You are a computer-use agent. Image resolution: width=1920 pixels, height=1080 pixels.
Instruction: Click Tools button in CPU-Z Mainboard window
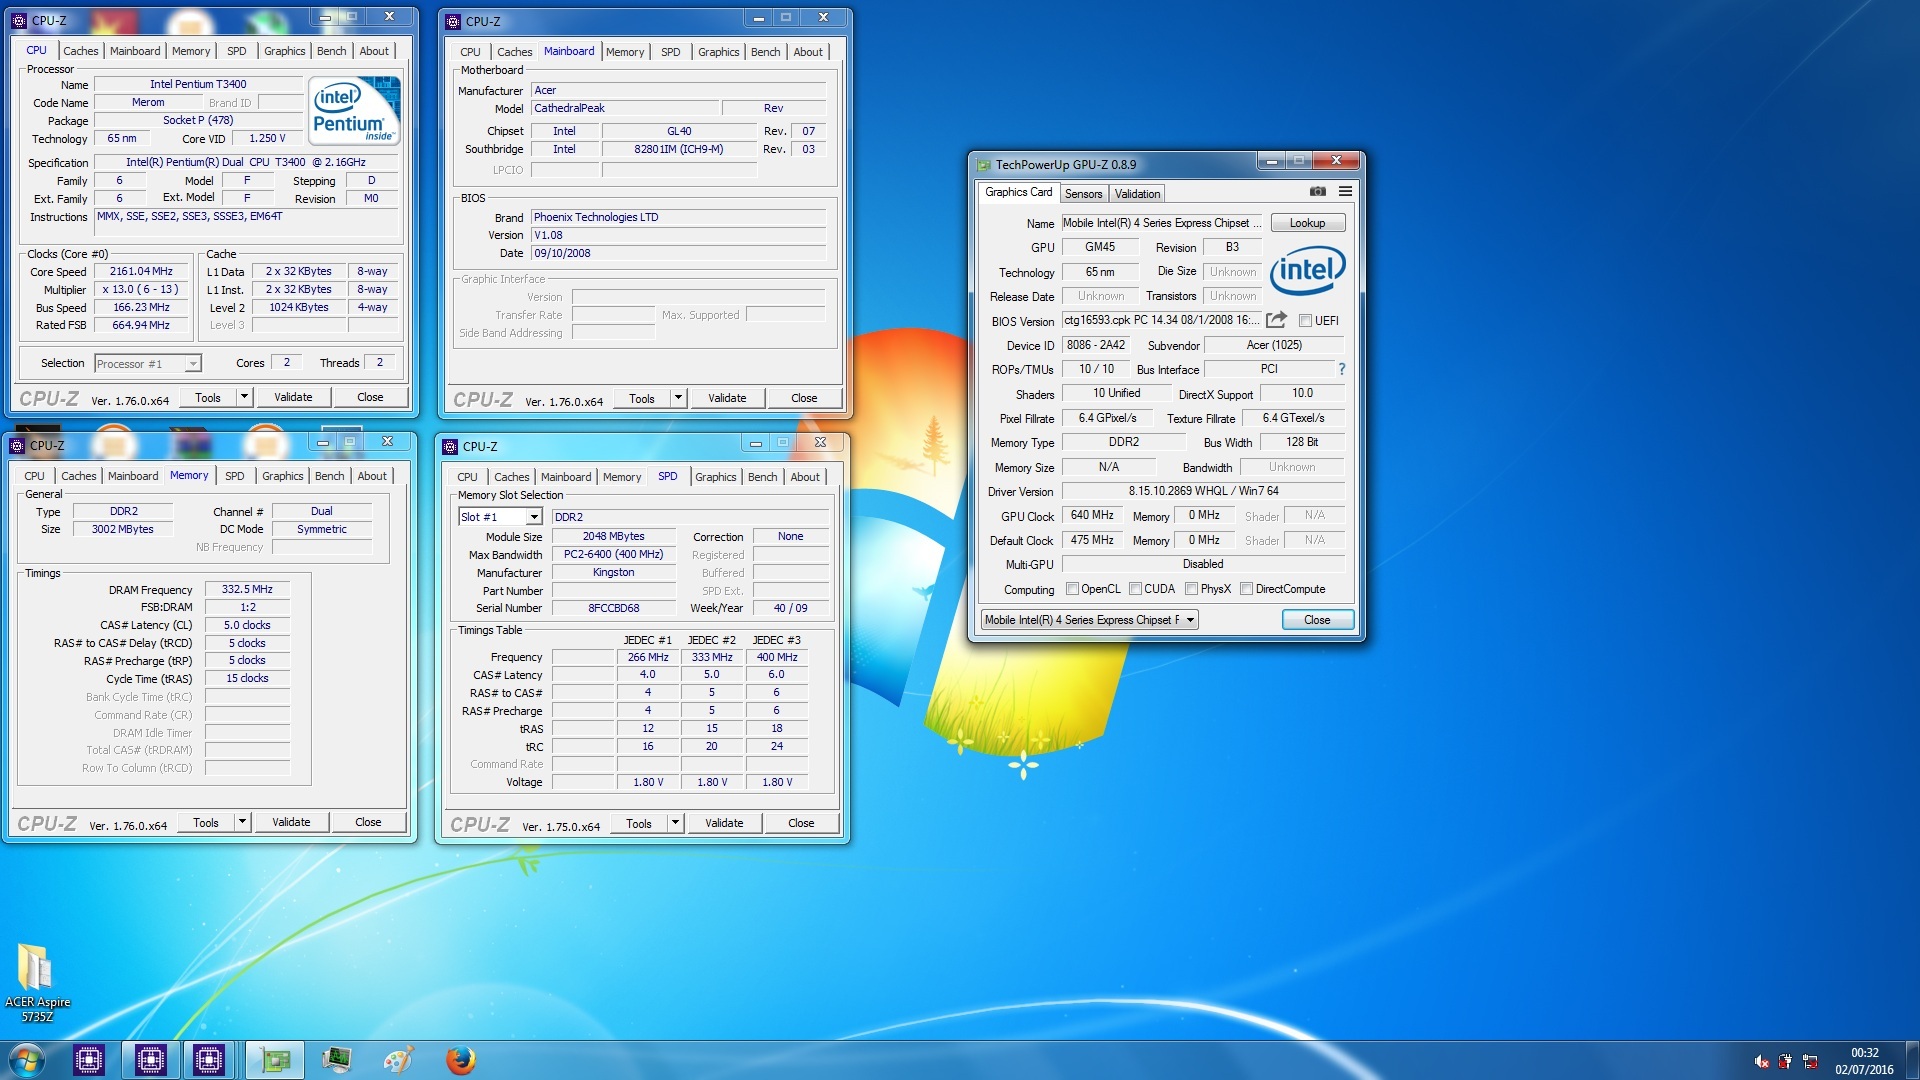[642, 398]
